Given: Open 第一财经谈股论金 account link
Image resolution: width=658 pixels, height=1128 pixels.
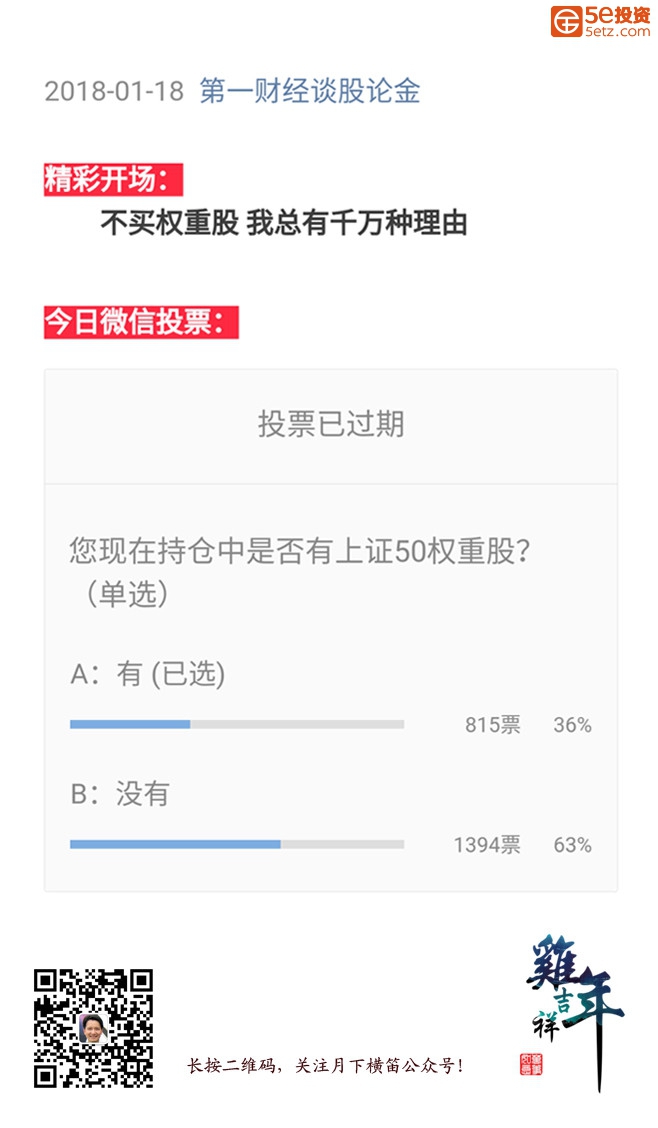Looking at the screenshot, I should coord(310,91).
